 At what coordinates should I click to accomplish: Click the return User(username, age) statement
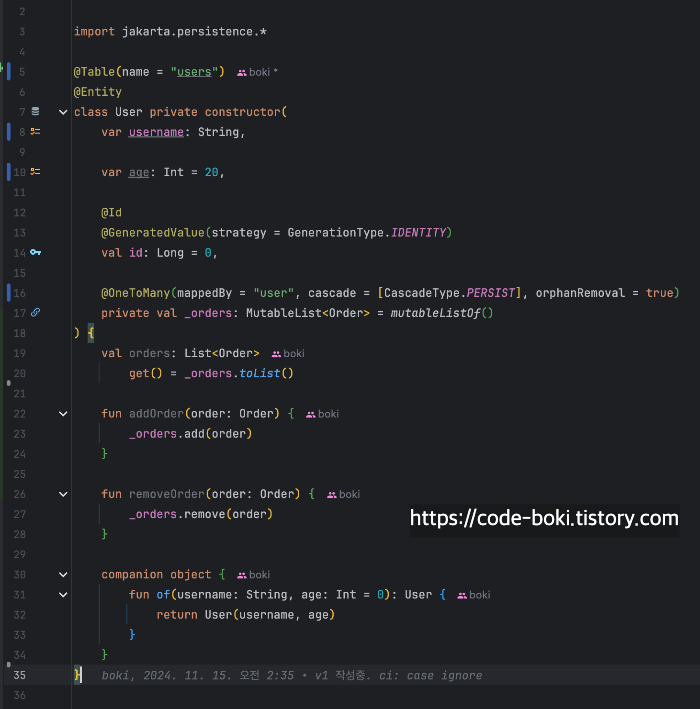point(246,615)
